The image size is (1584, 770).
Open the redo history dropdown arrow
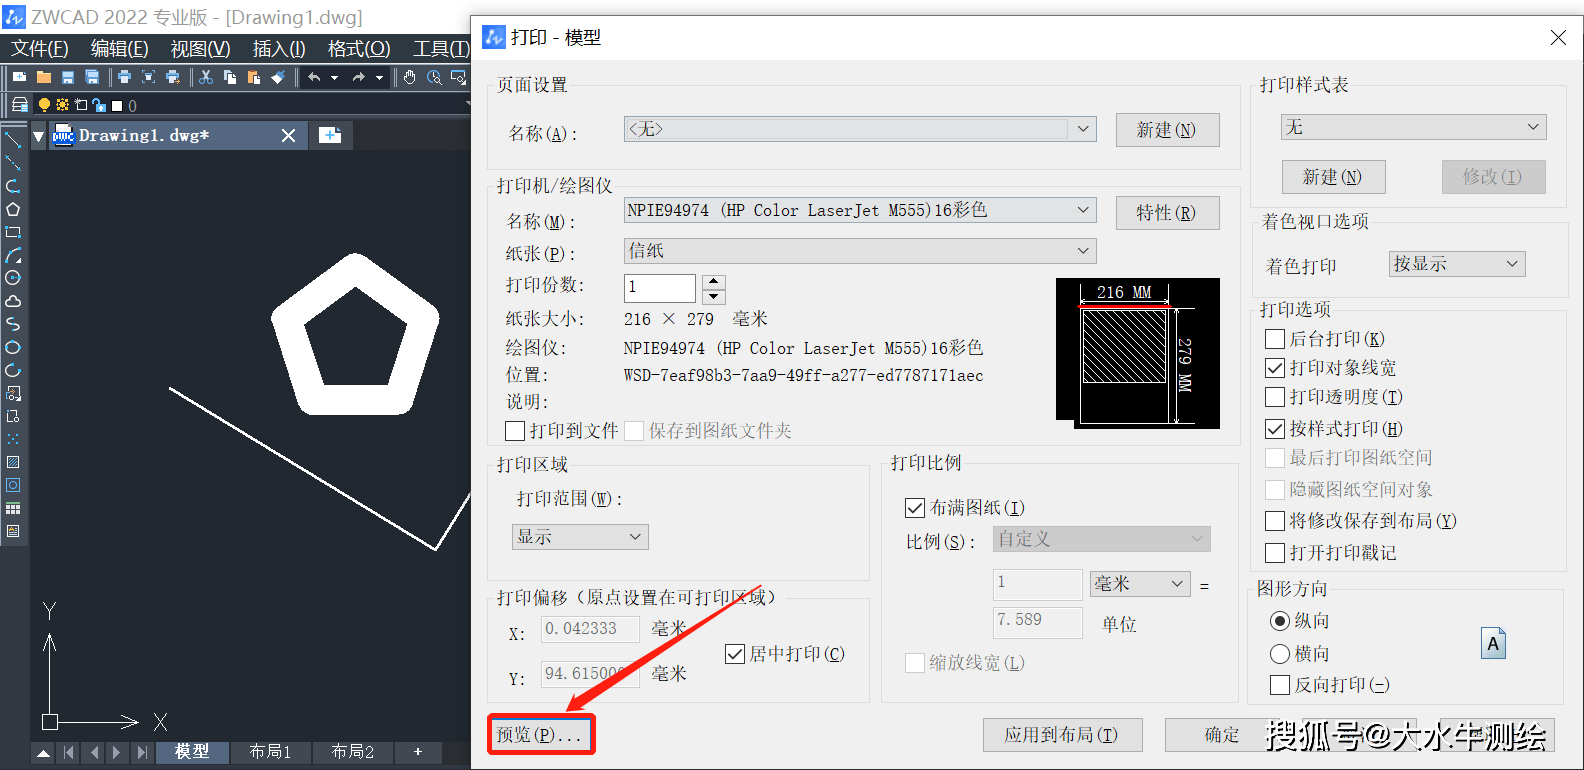click(379, 78)
